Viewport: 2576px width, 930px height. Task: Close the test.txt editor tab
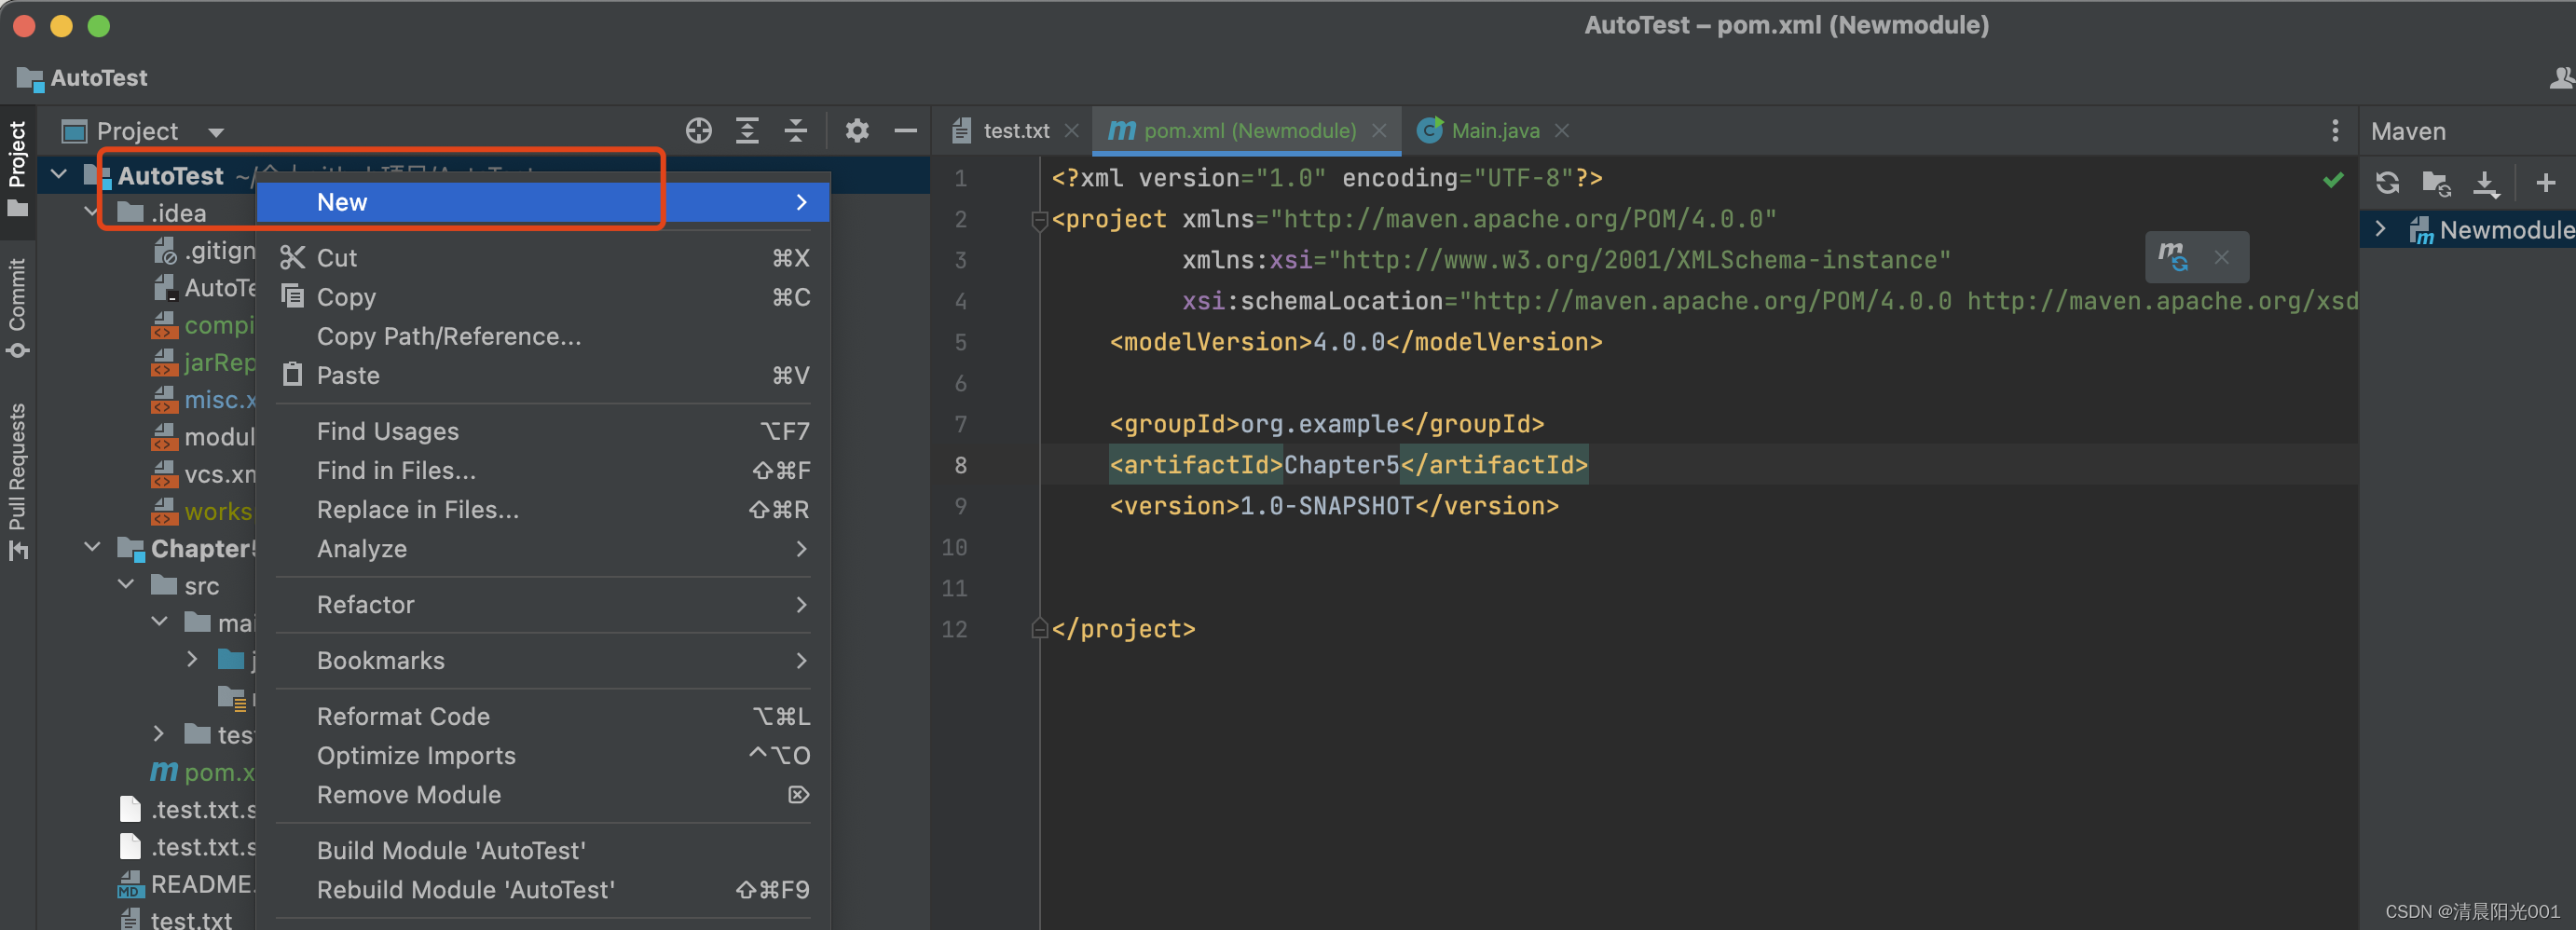[x=1071, y=131]
